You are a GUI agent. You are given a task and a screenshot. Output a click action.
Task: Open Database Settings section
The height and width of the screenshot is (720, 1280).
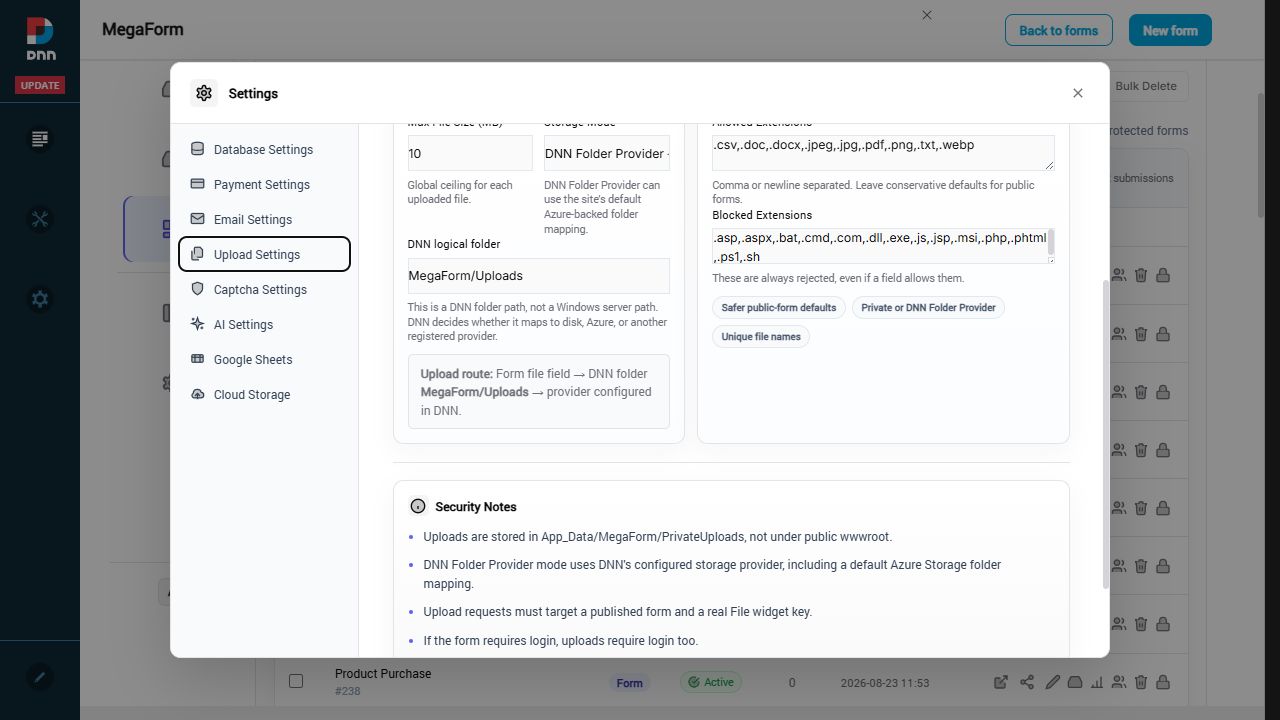(264, 149)
